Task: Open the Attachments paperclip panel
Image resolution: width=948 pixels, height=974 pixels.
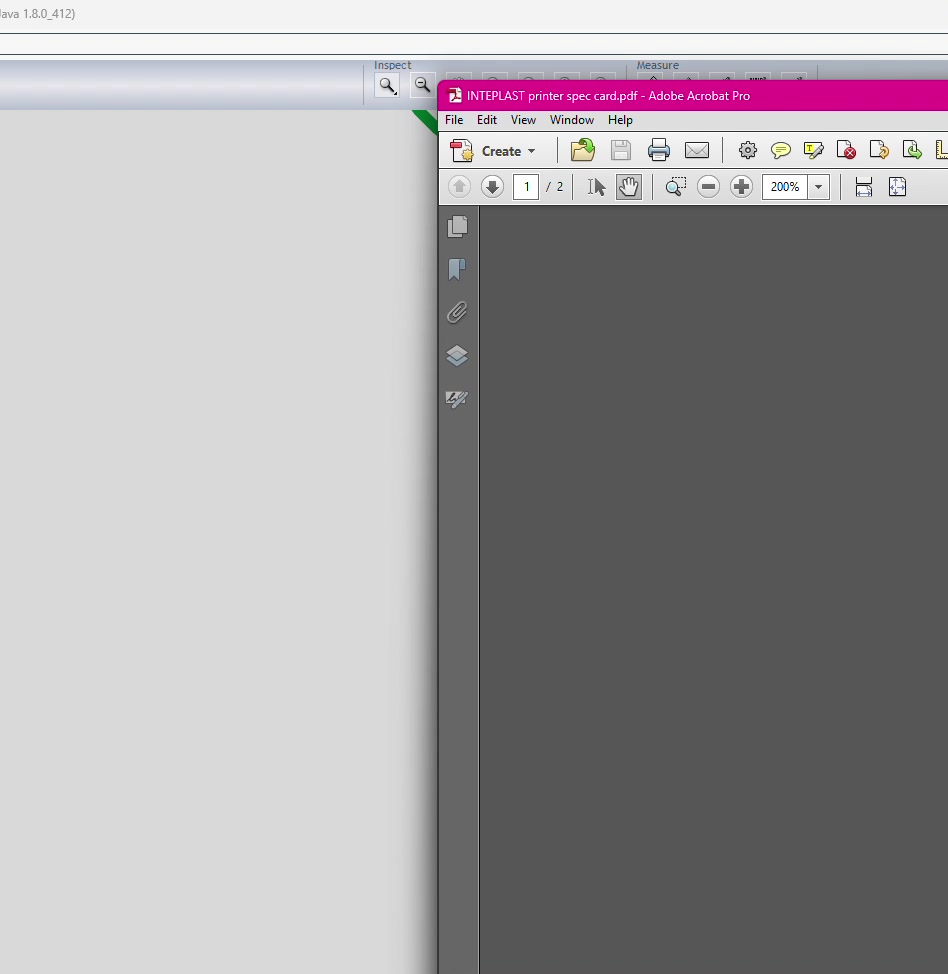Action: pos(457,313)
